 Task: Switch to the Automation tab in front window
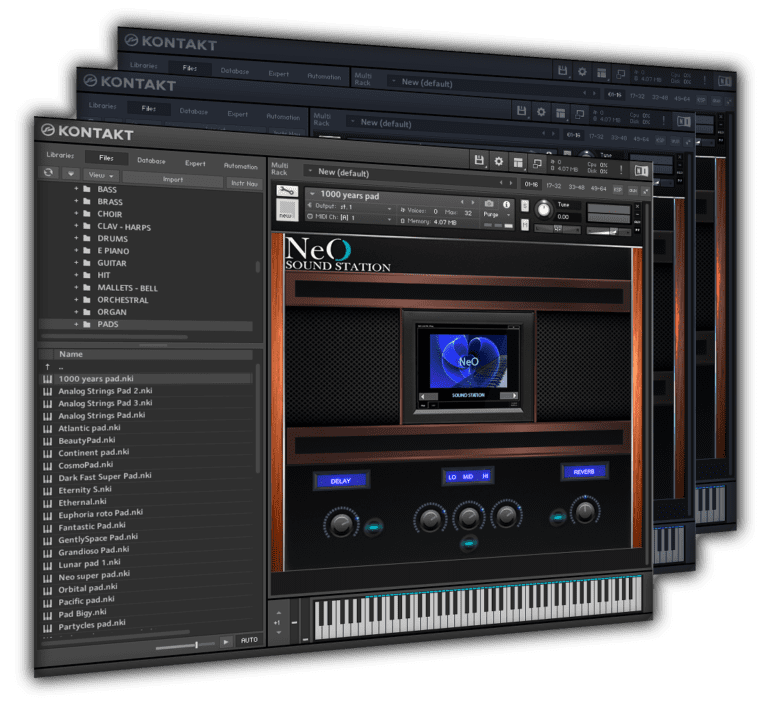pos(240,166)
